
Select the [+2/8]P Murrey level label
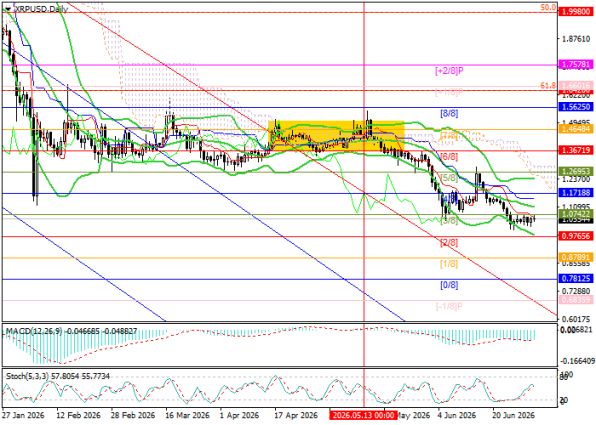[x=449, y=71]
